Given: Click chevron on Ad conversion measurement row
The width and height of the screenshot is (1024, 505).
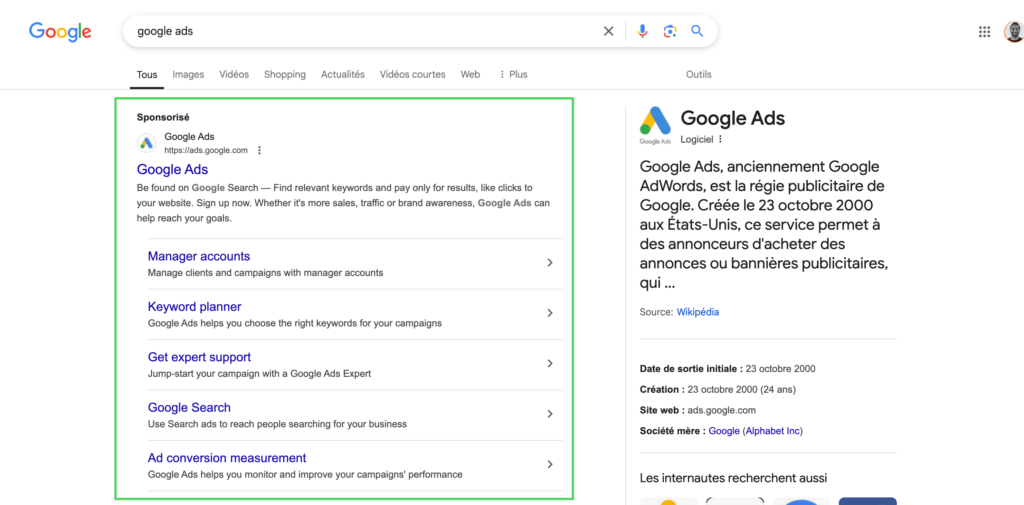Looking at the screenshot, I should pos(550,464).
